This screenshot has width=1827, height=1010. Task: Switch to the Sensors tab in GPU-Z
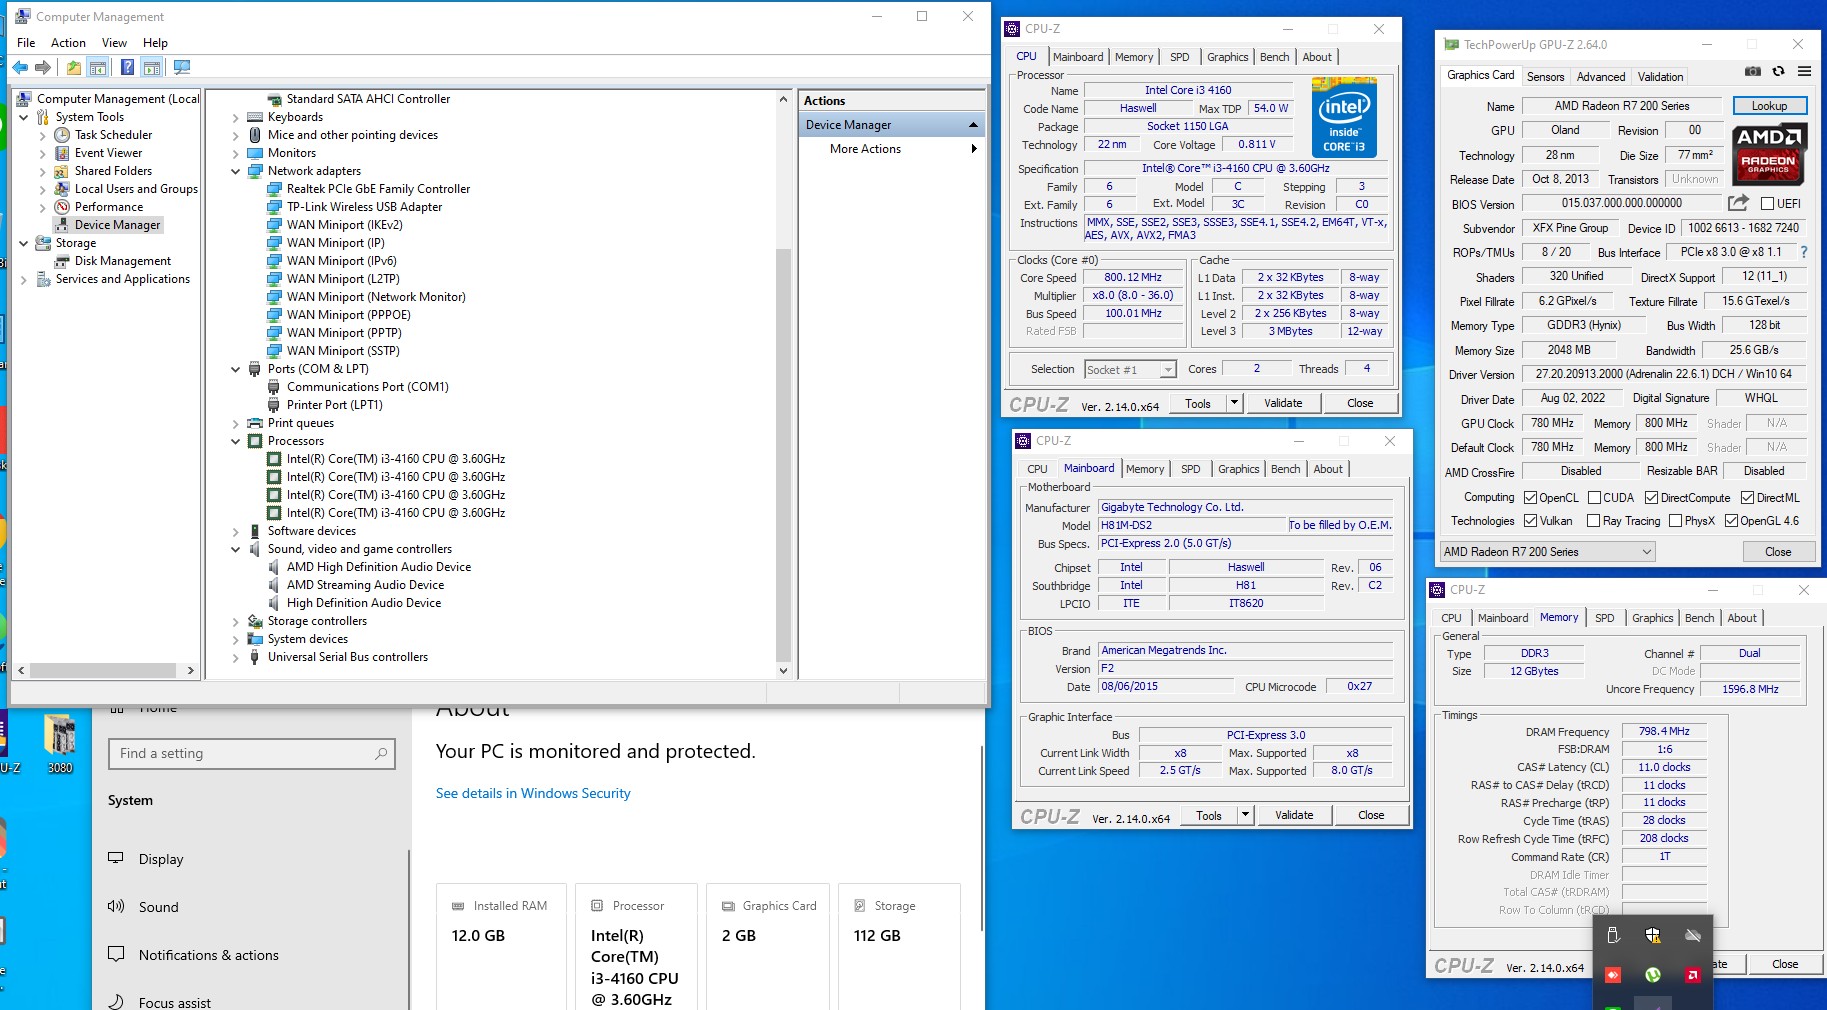pos(1545,77)
